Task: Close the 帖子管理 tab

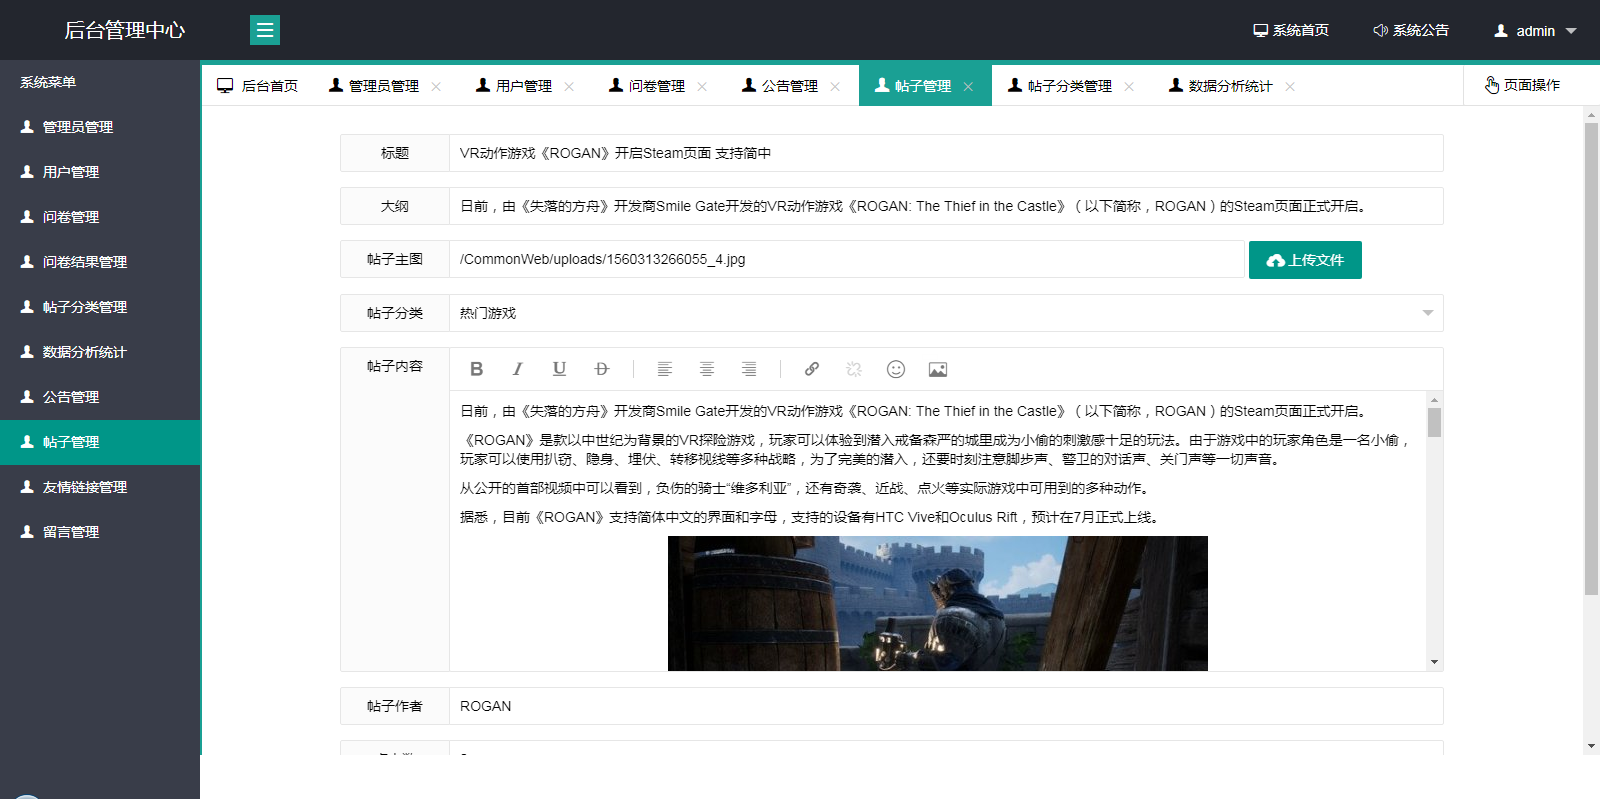Action: point(968,86)
